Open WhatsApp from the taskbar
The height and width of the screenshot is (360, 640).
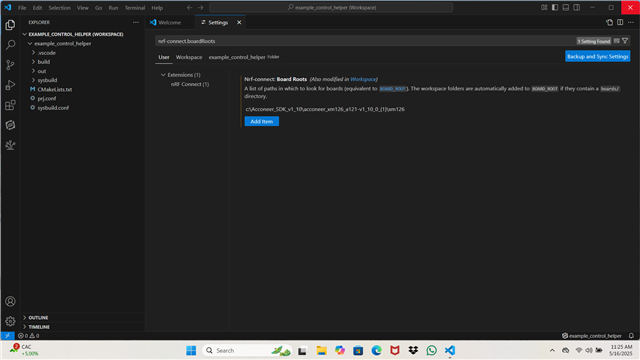tap(431, 350)
